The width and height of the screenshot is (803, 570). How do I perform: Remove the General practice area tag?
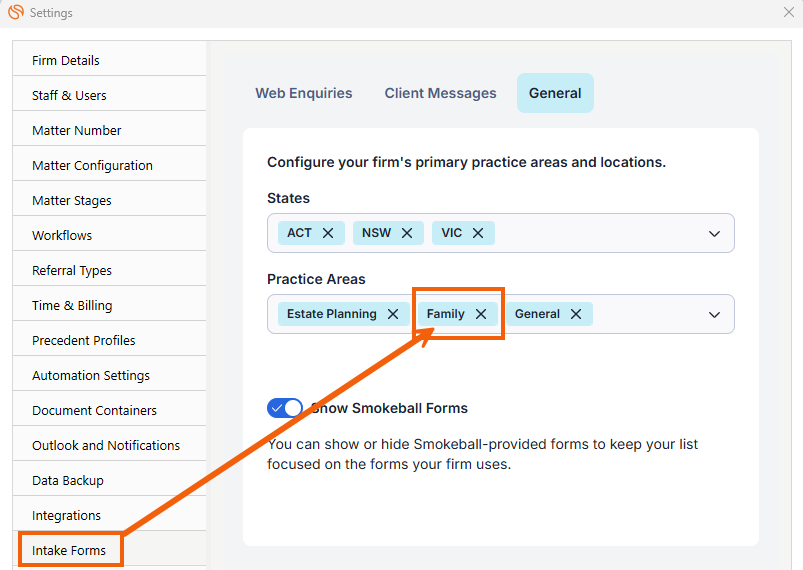tap(576, 314)
